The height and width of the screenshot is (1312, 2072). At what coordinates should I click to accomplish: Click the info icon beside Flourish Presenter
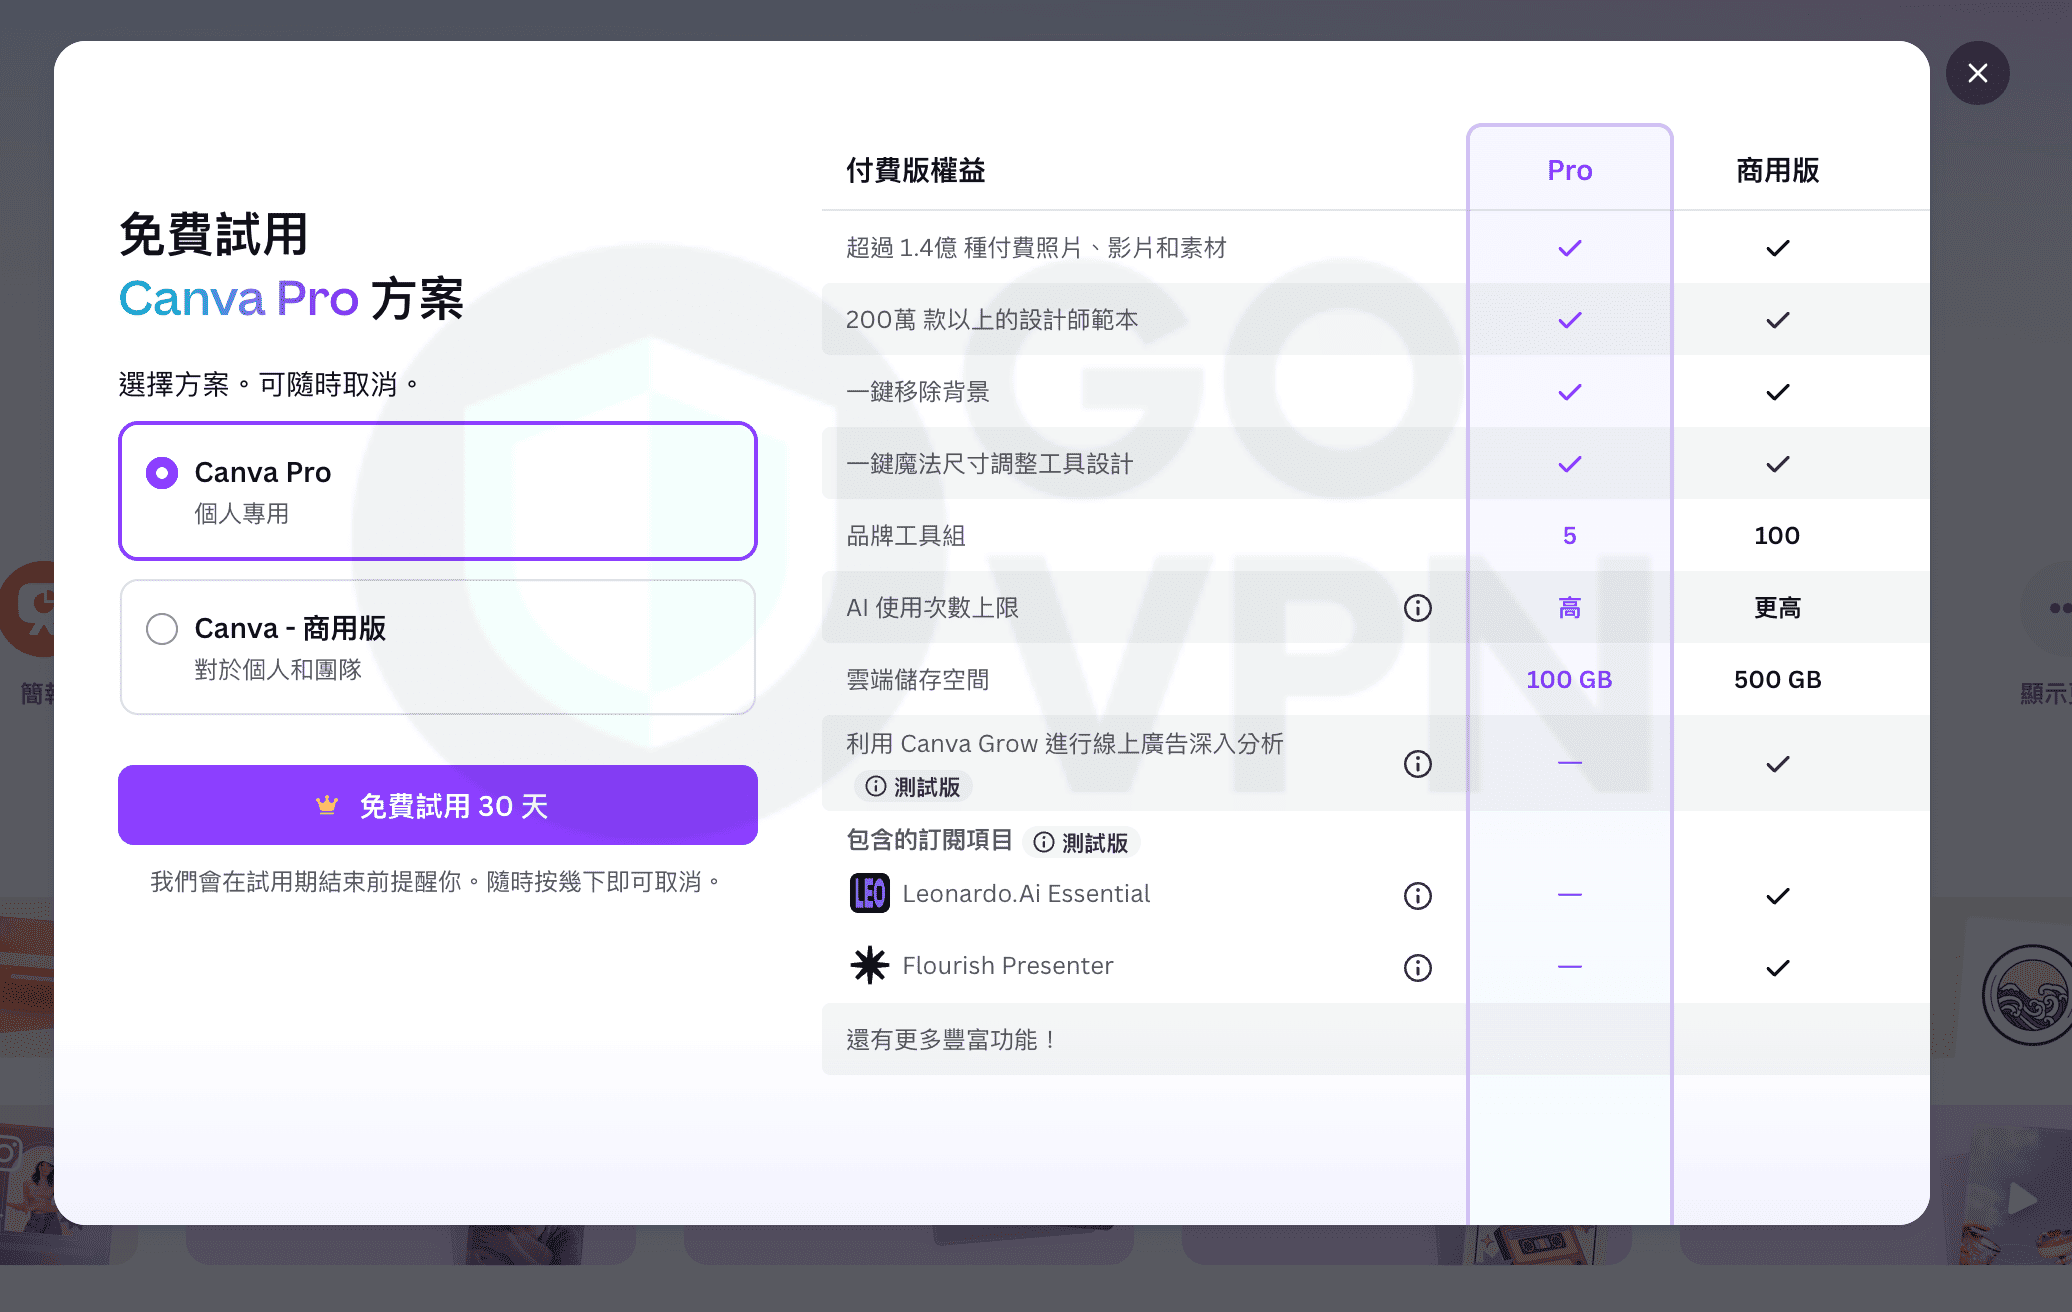(x=1417, y=967)
